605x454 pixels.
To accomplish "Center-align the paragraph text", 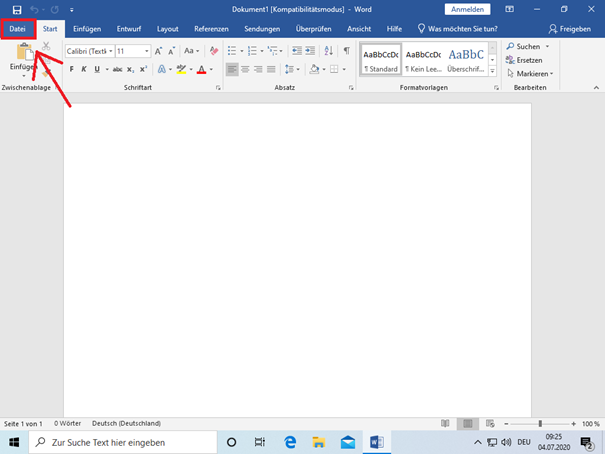I will pos(245,69).
